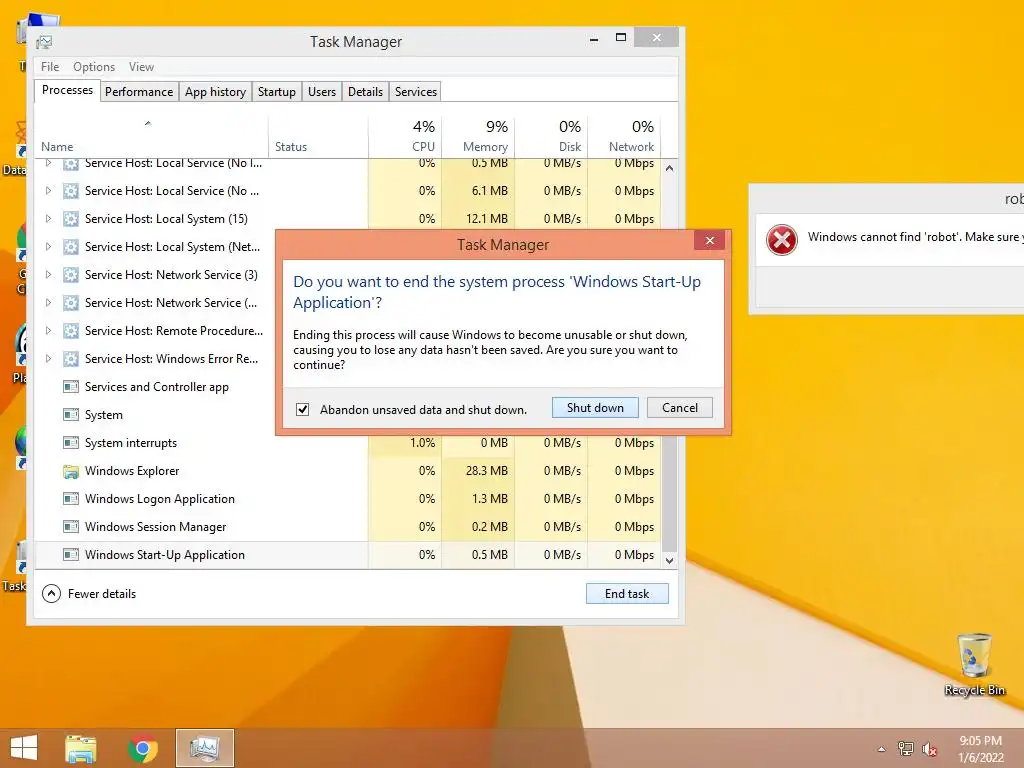Click the Windows Explorer folder icon

point(71,471)
